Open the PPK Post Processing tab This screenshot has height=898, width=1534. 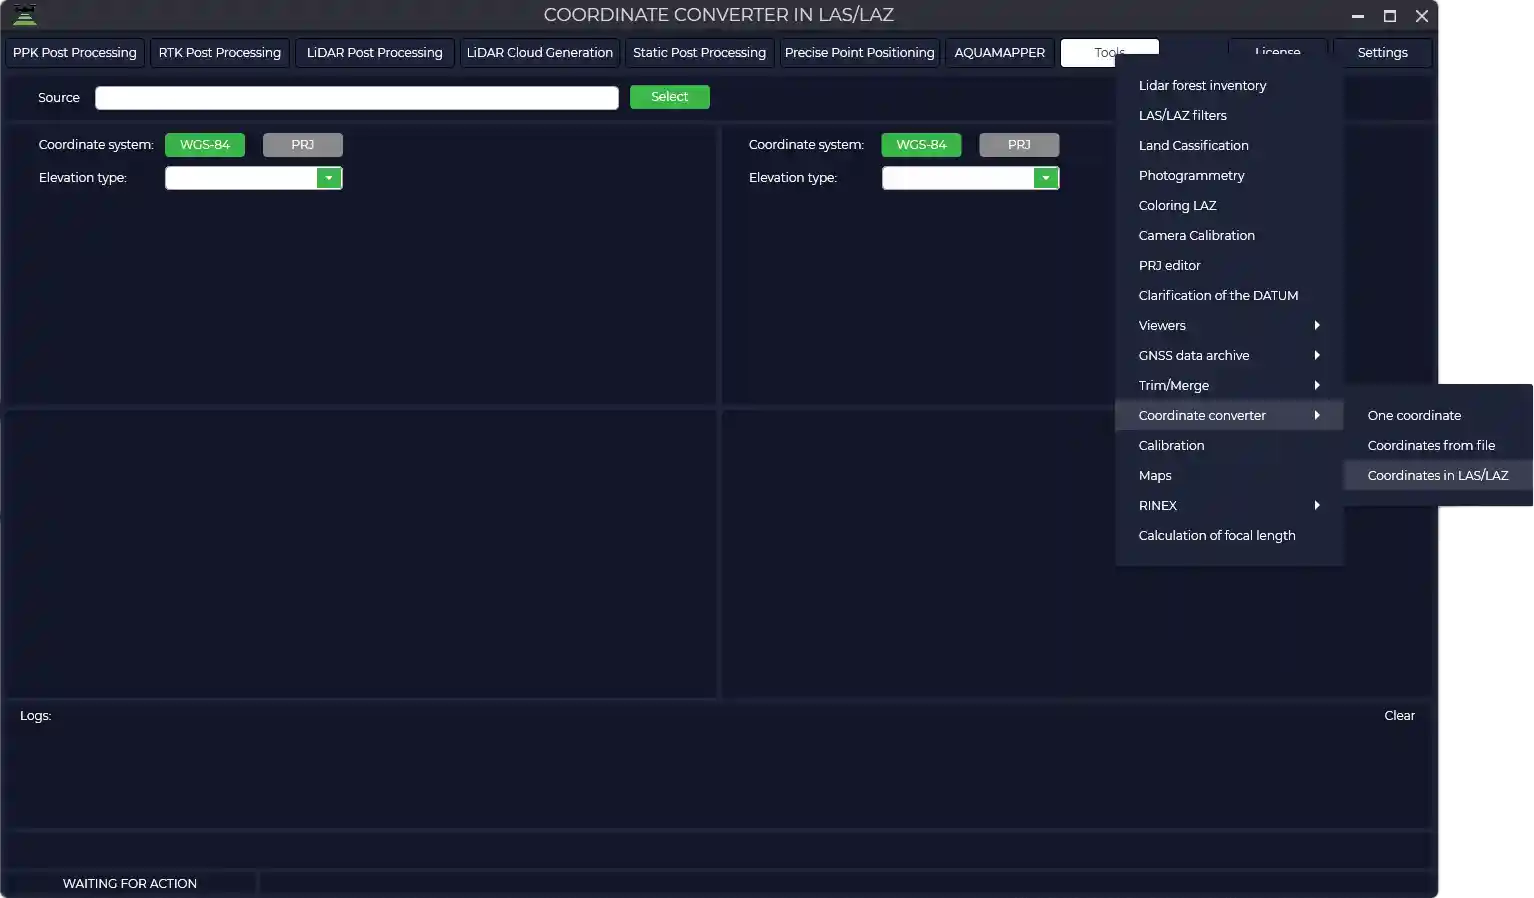pyautogui.click(x=75, y=53)
